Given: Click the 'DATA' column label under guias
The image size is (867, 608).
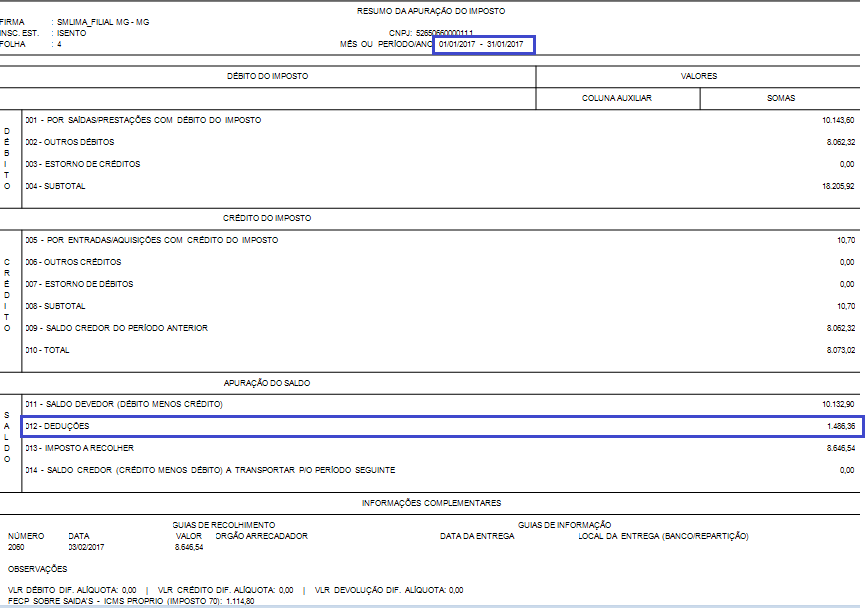Looking at the screenshot, I should (x=79, y=536).
